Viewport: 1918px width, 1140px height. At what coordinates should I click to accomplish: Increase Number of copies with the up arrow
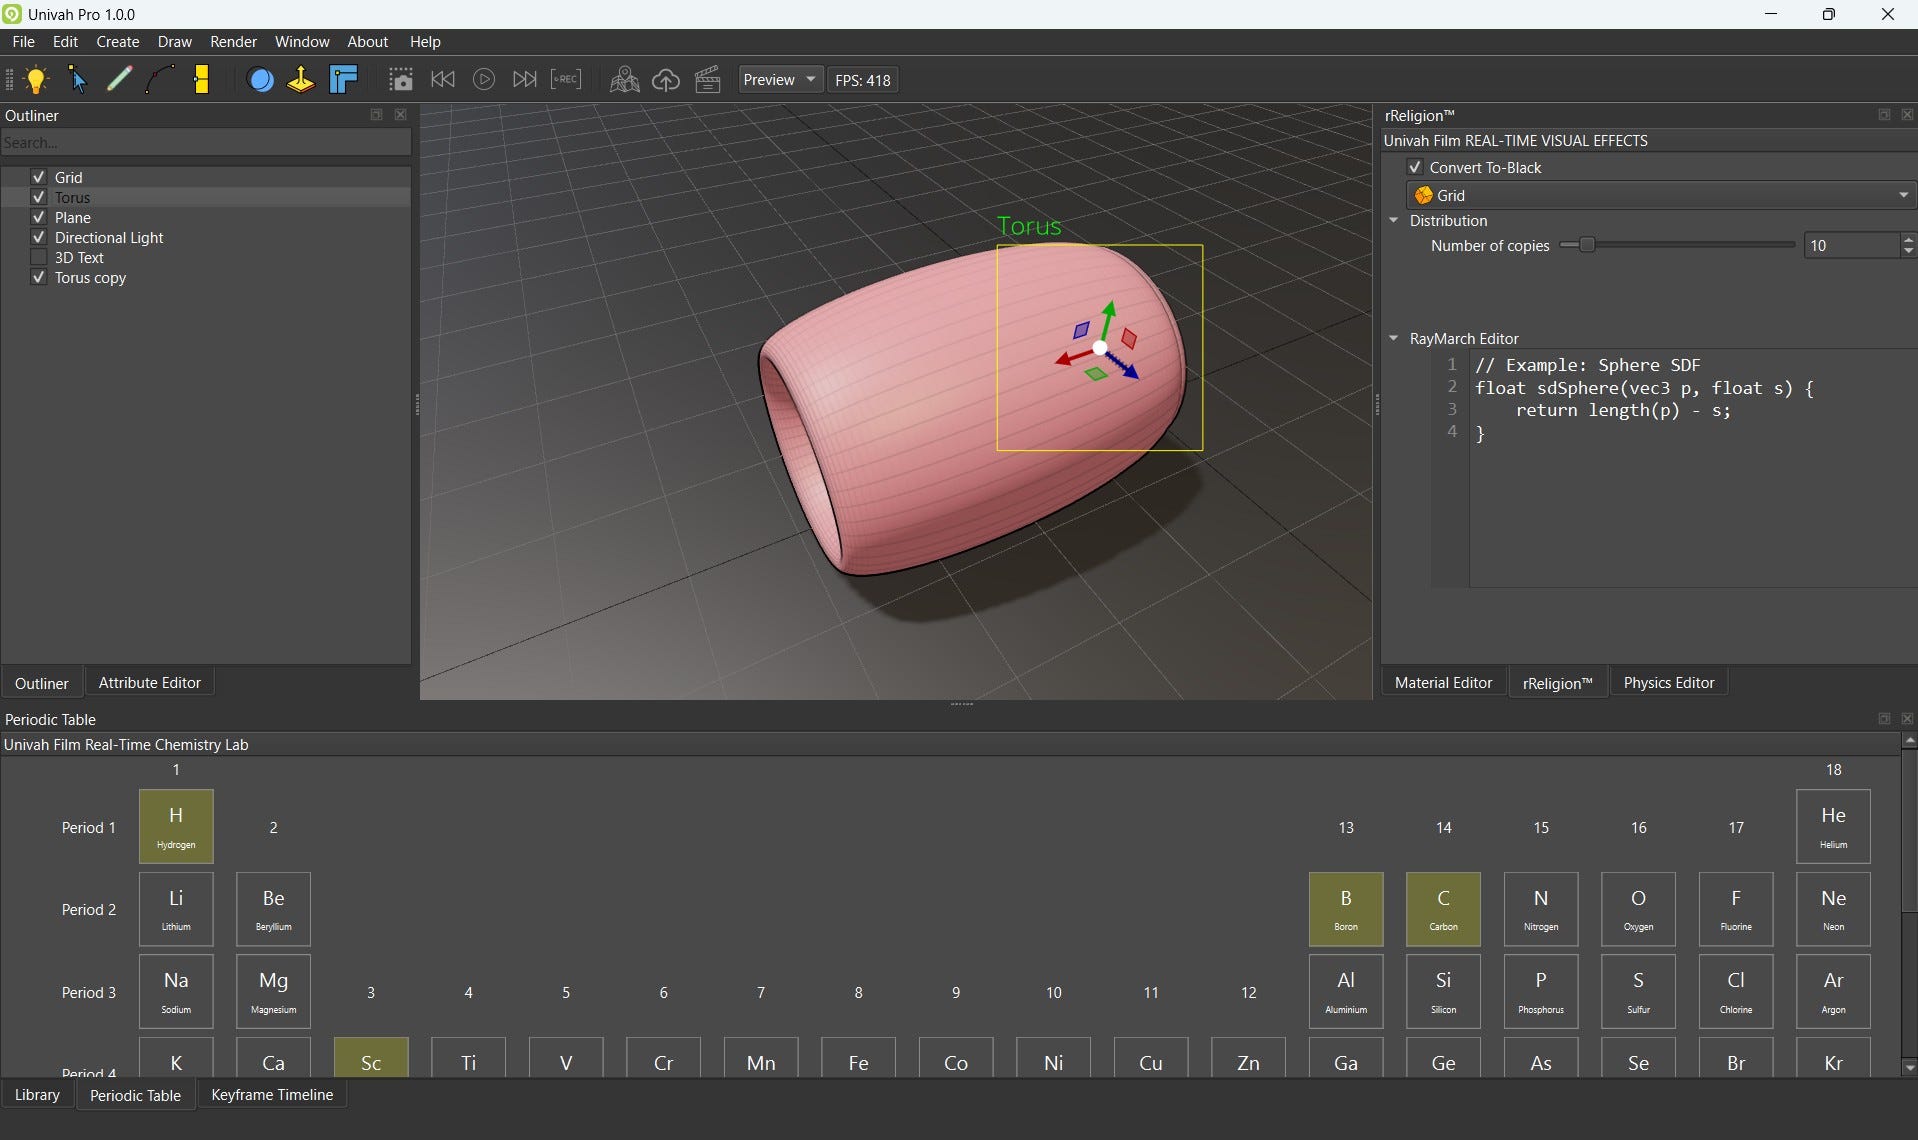pos(1908,240)
